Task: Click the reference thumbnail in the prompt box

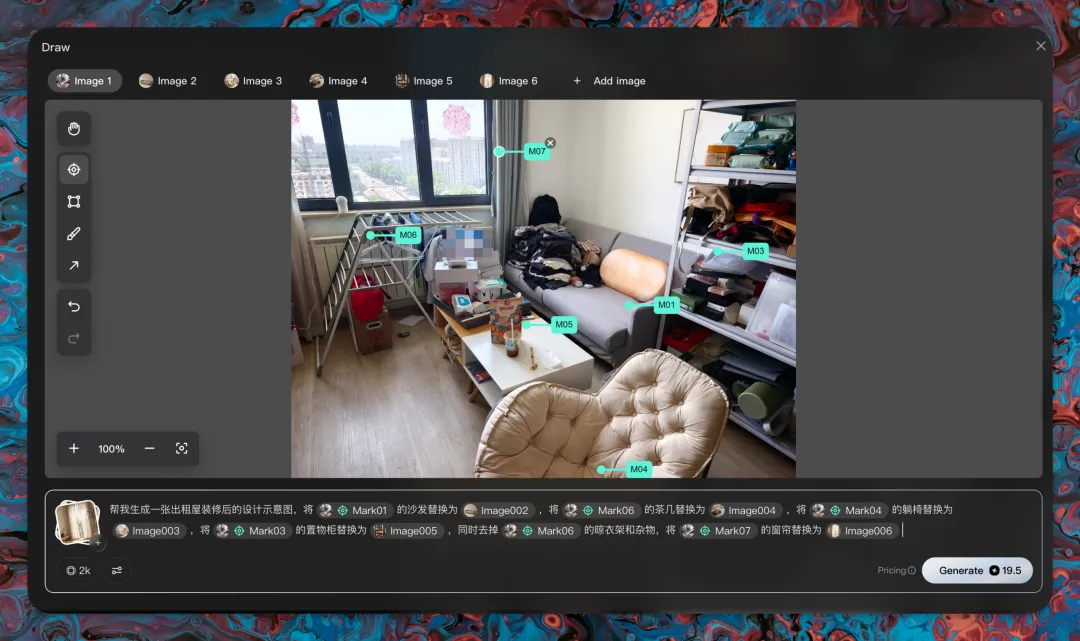Action: coord(76,522)
